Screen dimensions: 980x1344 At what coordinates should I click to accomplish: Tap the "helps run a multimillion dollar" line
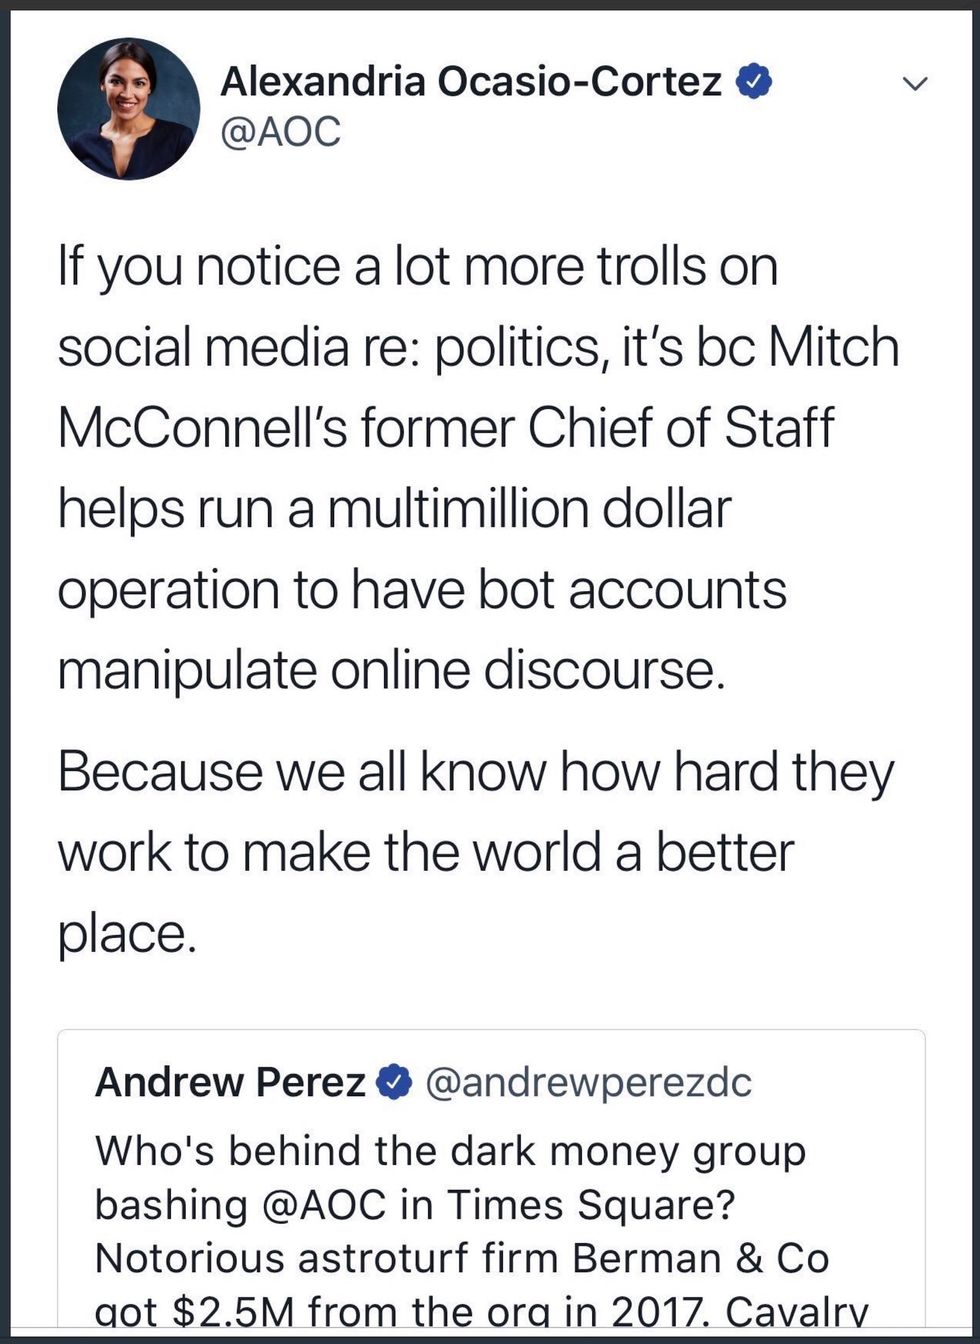click(394, 509)
